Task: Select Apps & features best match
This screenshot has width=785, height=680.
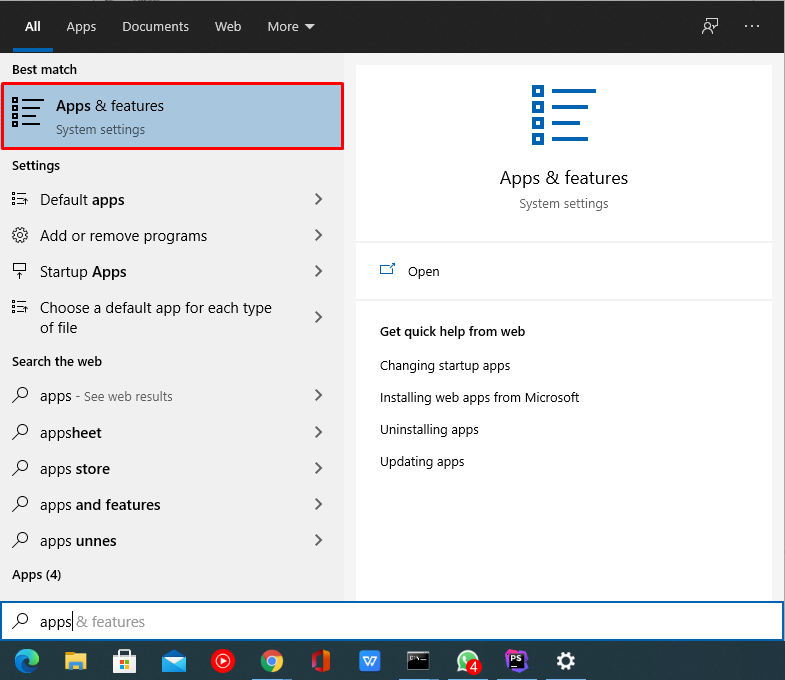Action: click(x=172, y=116)
